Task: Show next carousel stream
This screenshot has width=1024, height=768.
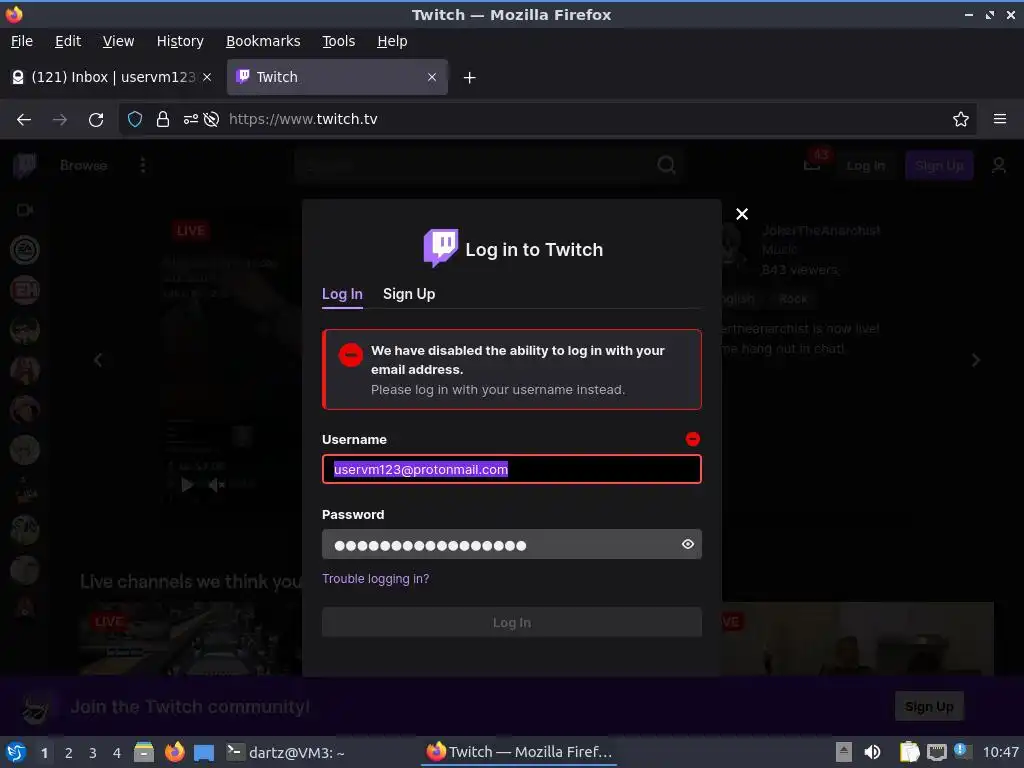Action: coord(976,360)
